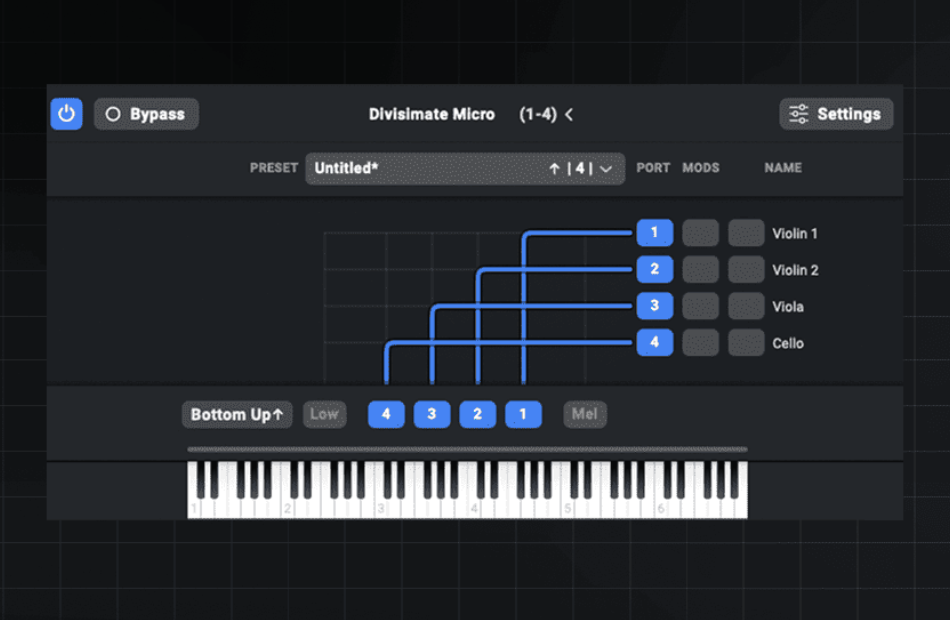Toggle port 1 for Violin 1

[x=654, y=233]
